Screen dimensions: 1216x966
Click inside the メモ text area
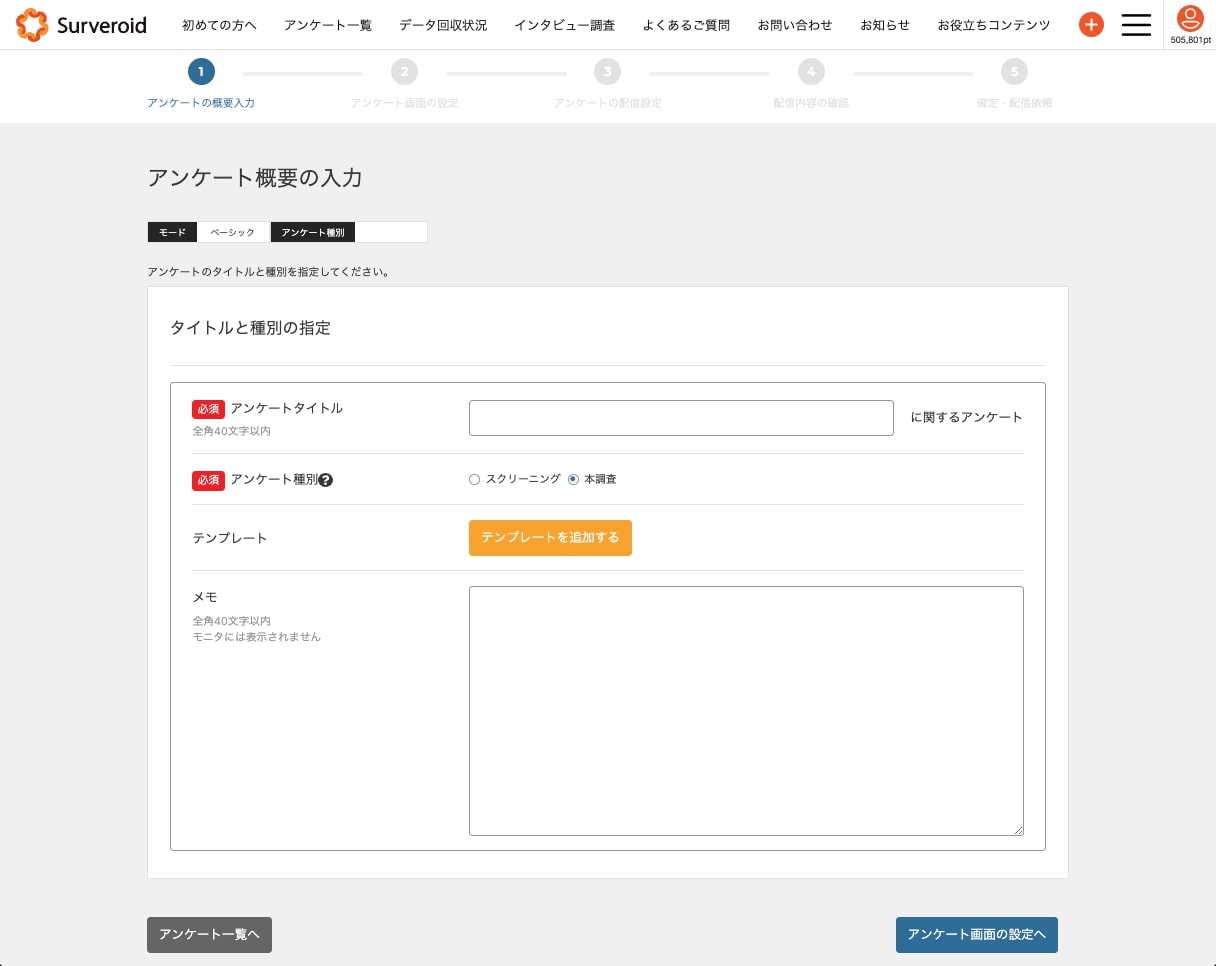point(746,710)
